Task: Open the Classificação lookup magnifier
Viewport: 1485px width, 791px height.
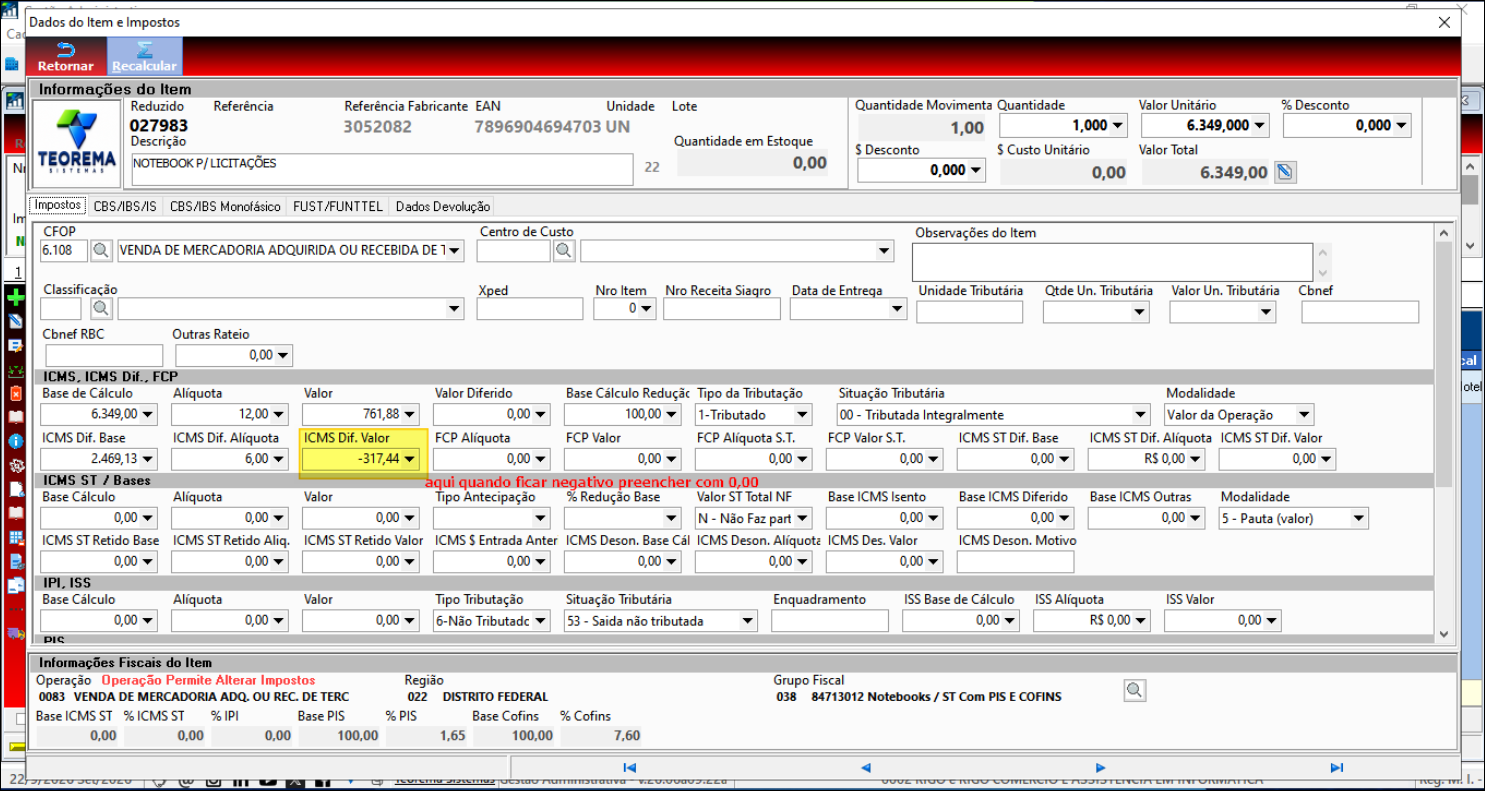Action: [102, 309]
